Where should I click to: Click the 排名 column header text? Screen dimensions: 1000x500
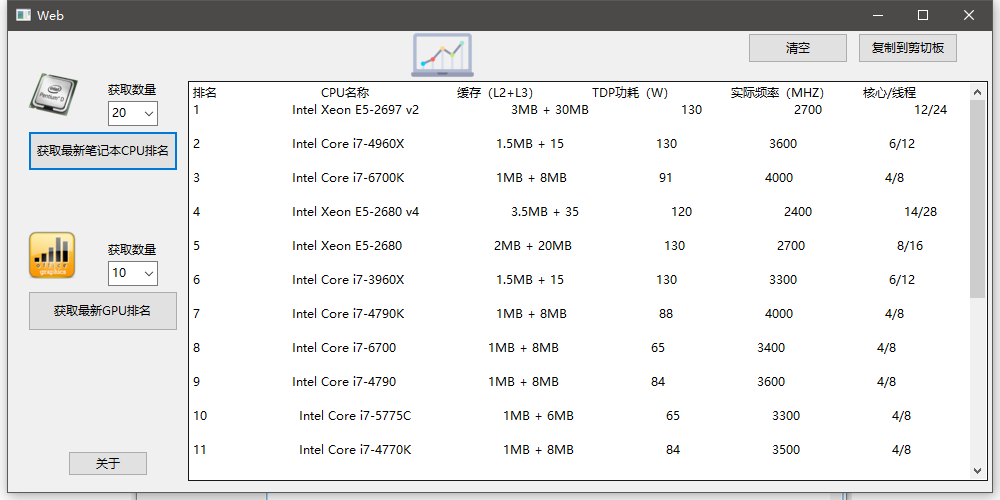[x=205, y=93]
